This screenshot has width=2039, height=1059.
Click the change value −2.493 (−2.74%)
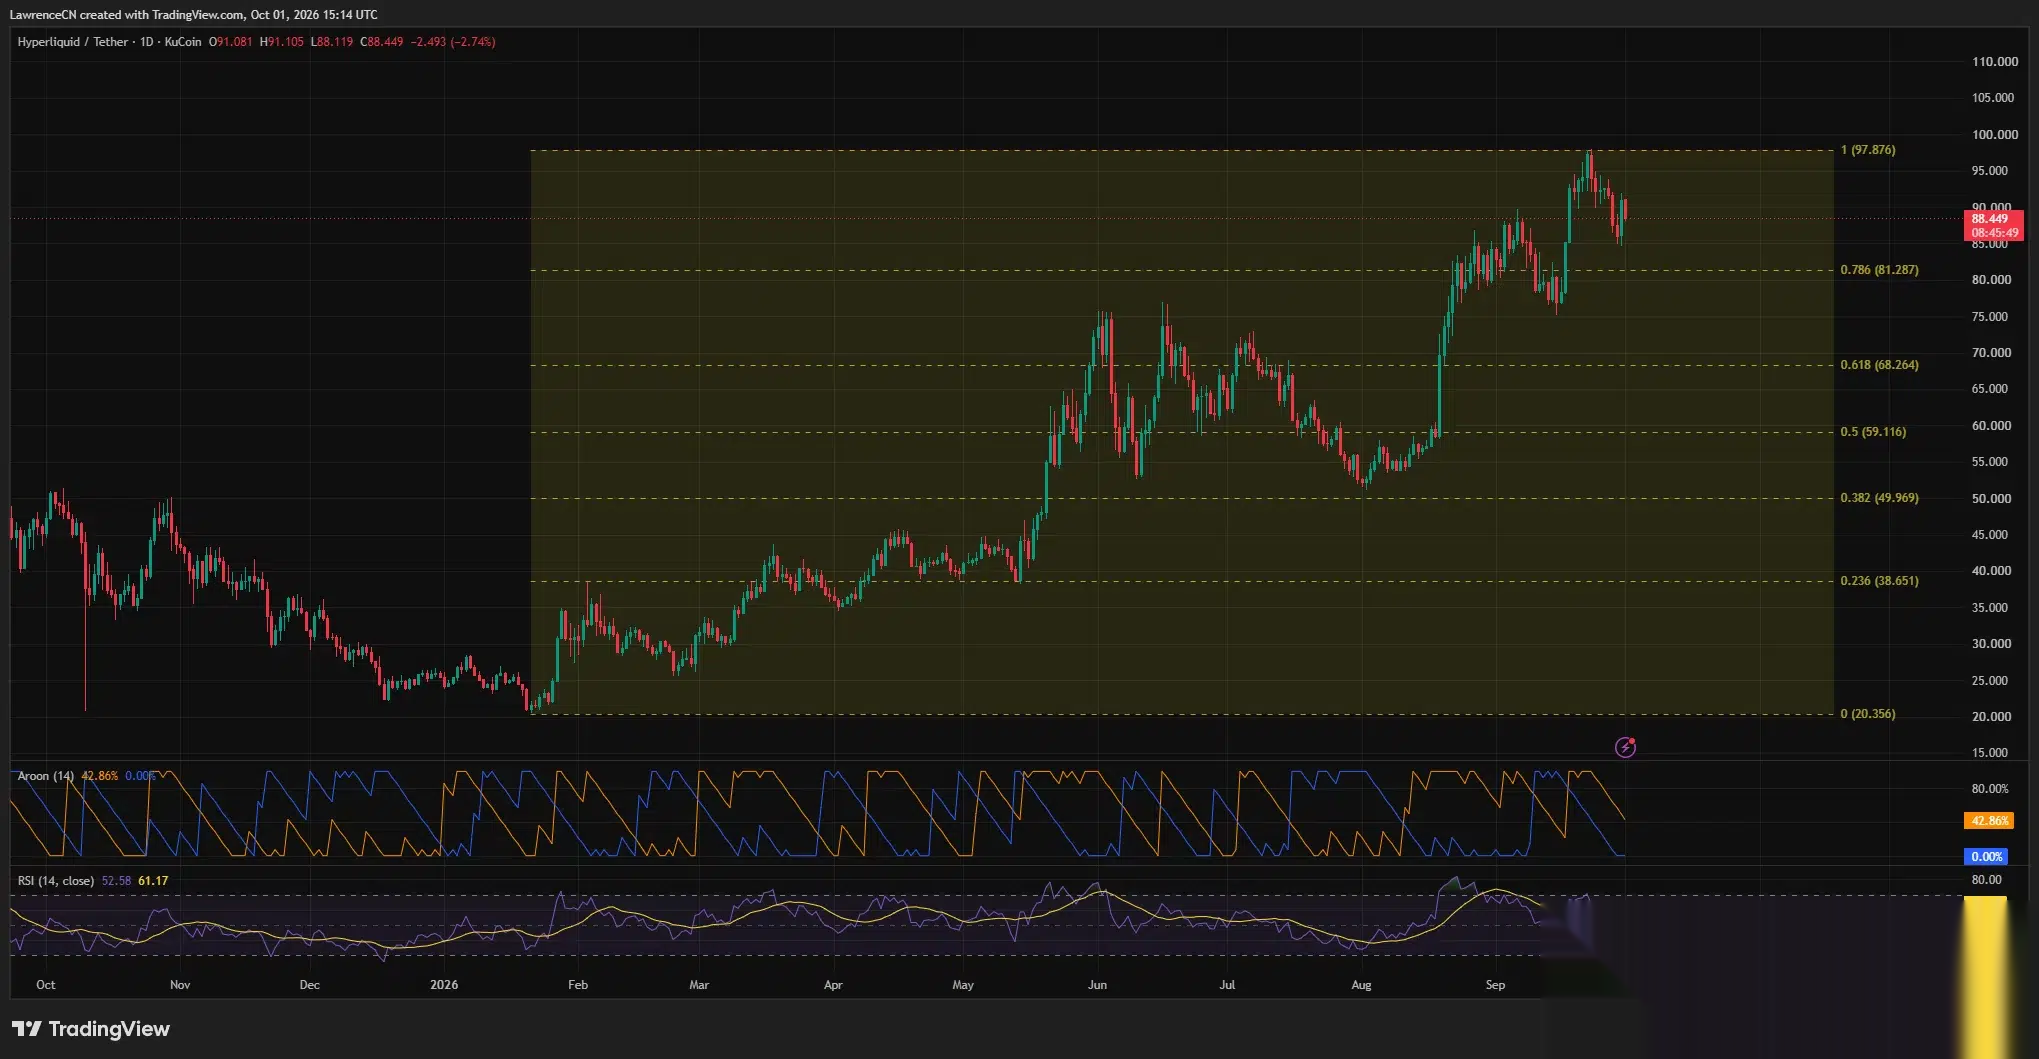coord(453,42)
